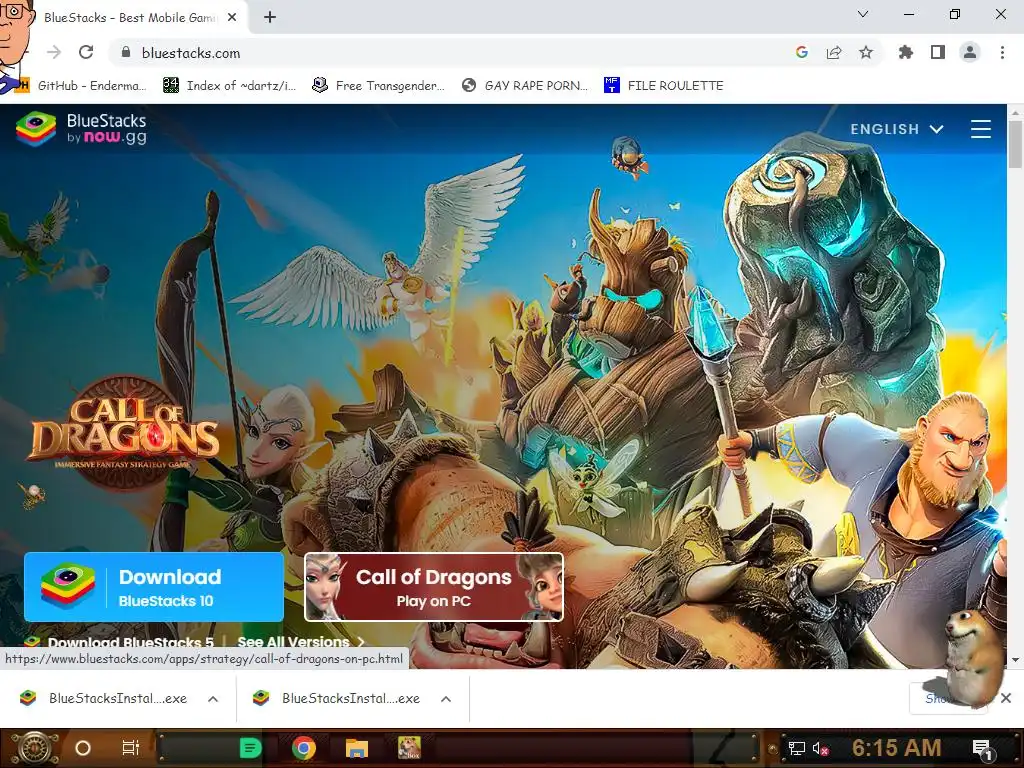The width and height of the screenshot is (1024, 768).
Task: Click the muted volume tray icon
Action: click(x=820, y=748)
